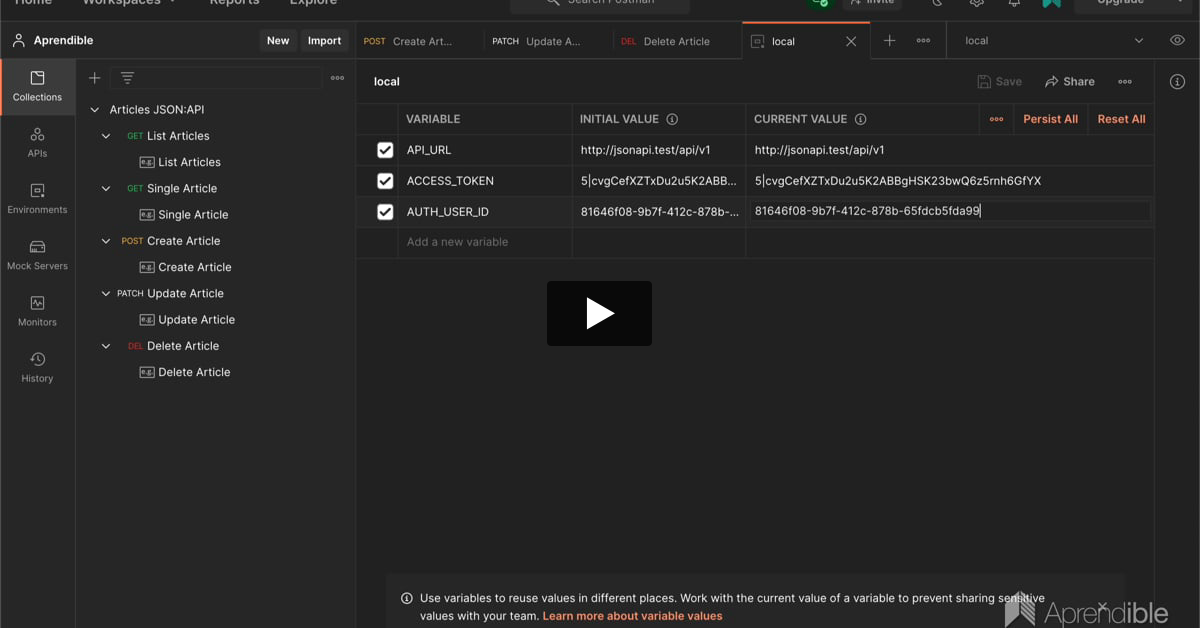This screenshot has width=1200, height=628.
Task: Open collections panel more options ellipsis
Action: [337, 78]
